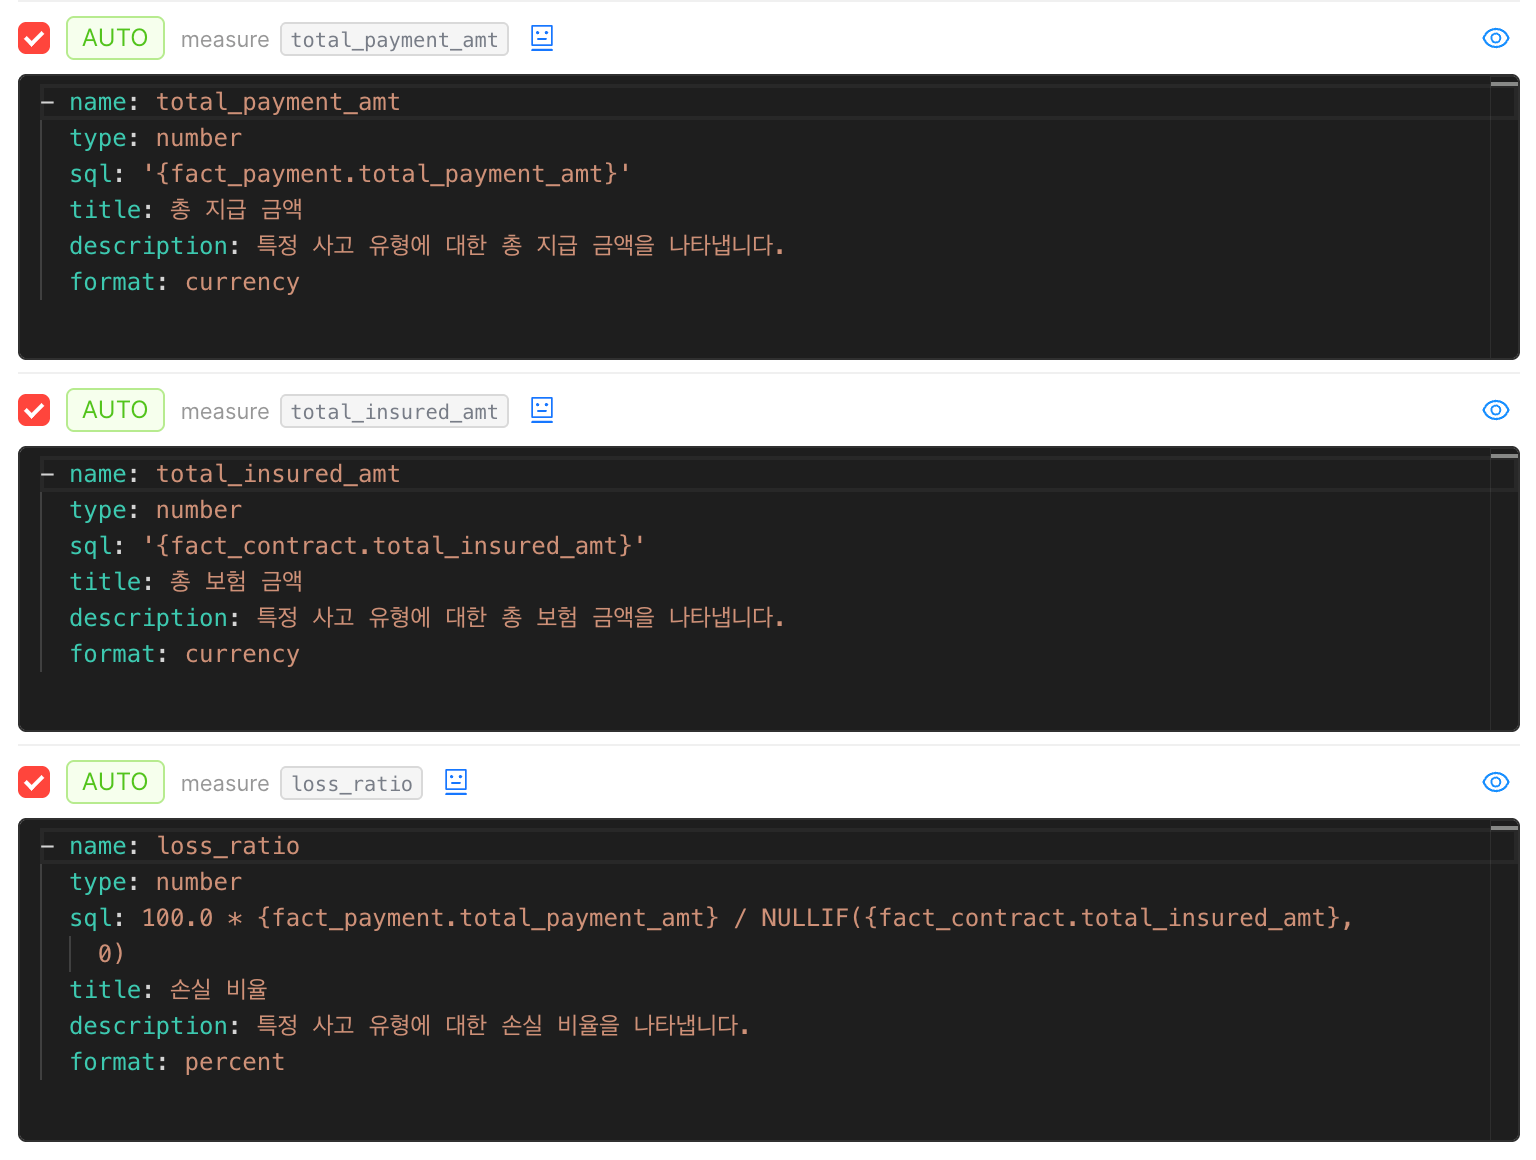Click line 'name: total_insured_amt' in editor
This screenshot has height=1160, width=1536.
234,474
